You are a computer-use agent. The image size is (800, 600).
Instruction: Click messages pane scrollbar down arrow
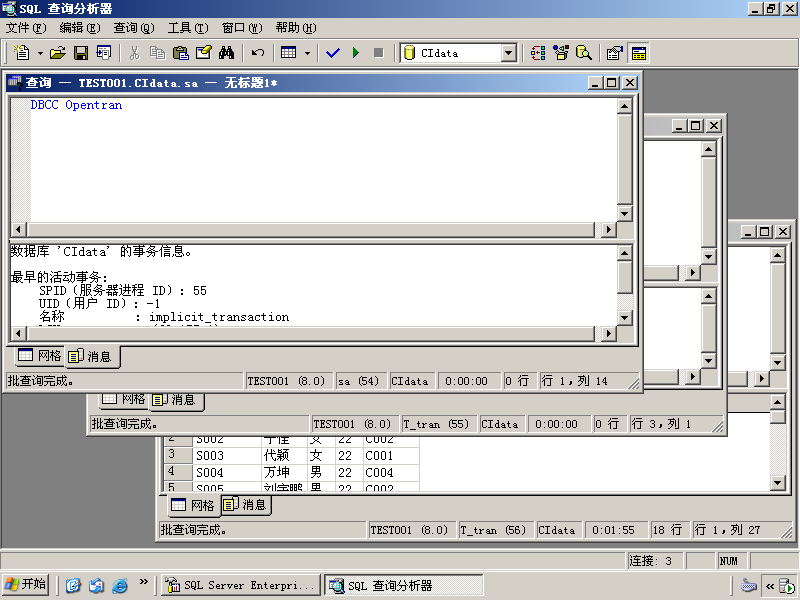(624, 317)
